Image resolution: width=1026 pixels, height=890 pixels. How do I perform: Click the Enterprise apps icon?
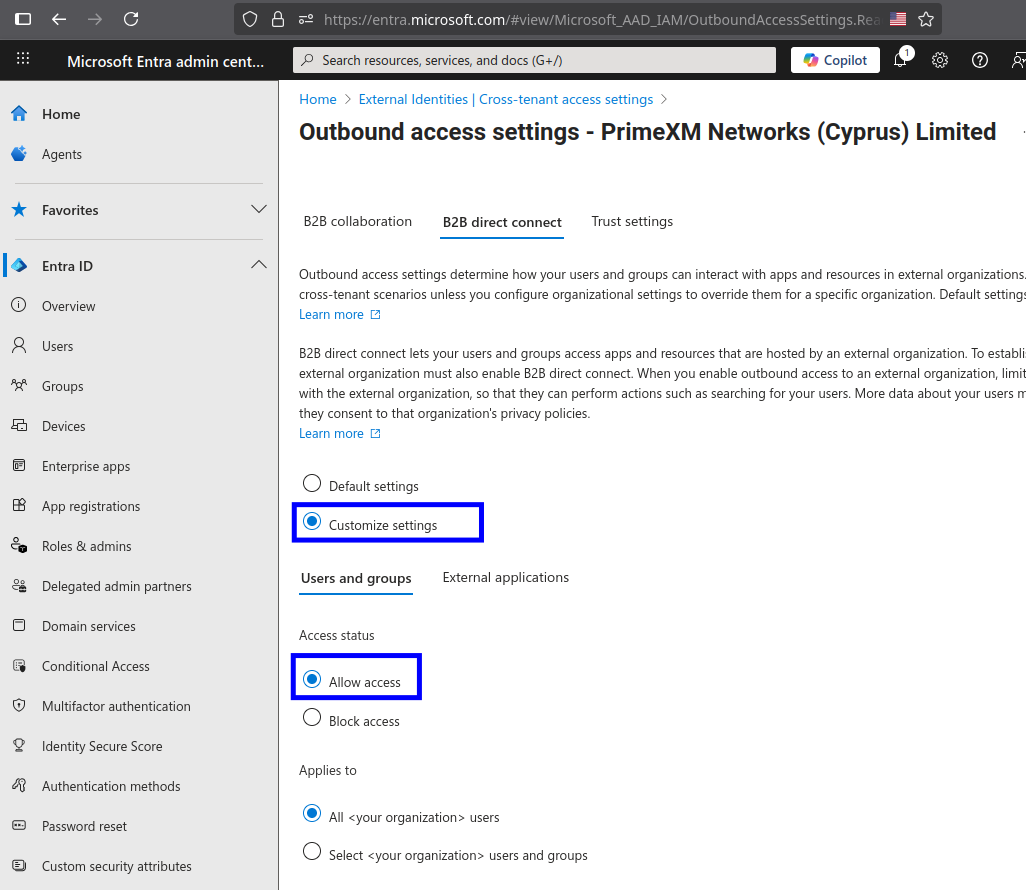[19, 465]
